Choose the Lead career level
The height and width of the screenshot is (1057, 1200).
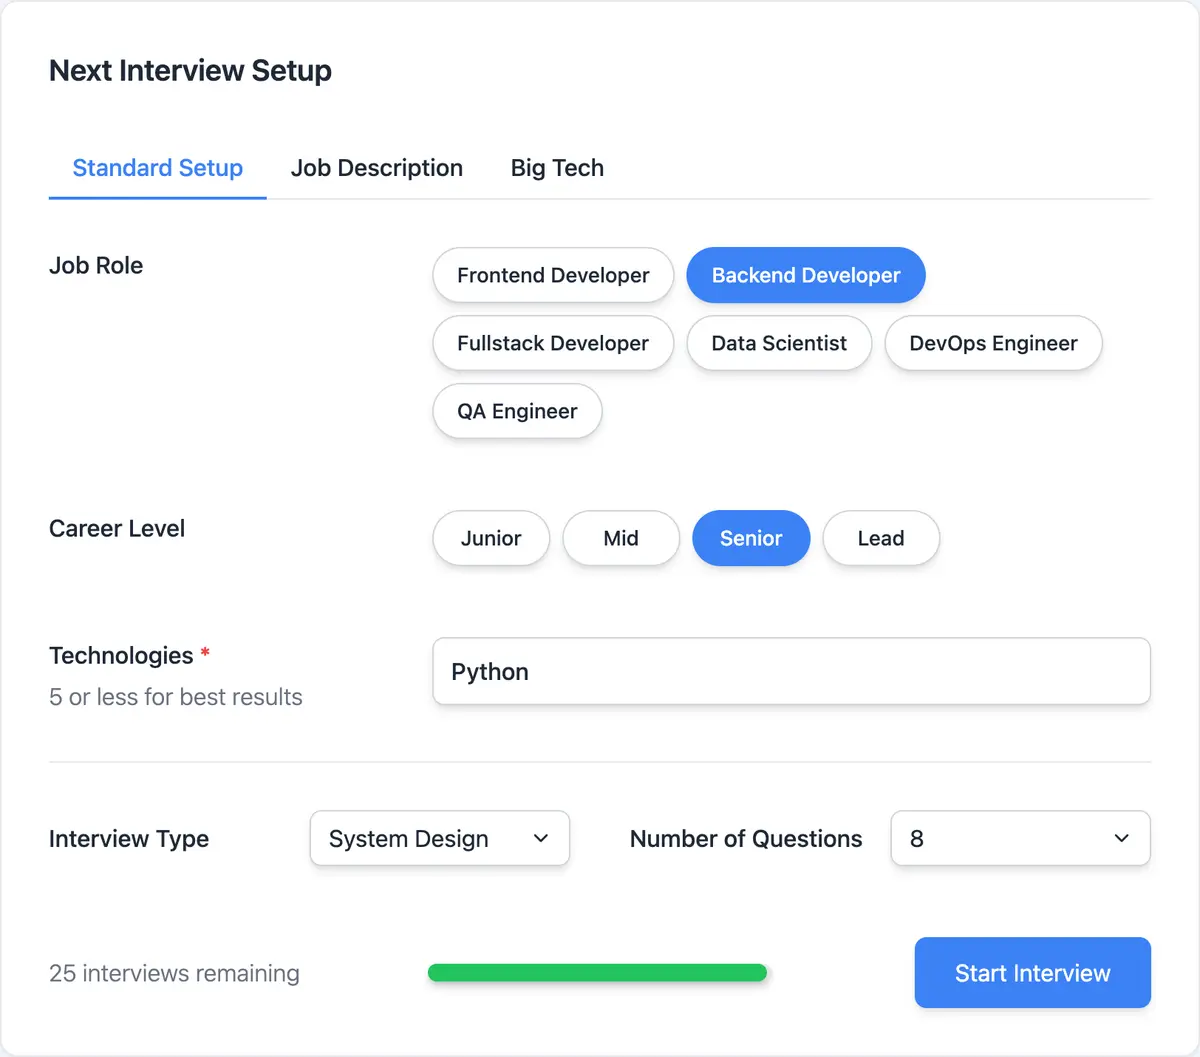click(x=881, y=538)
